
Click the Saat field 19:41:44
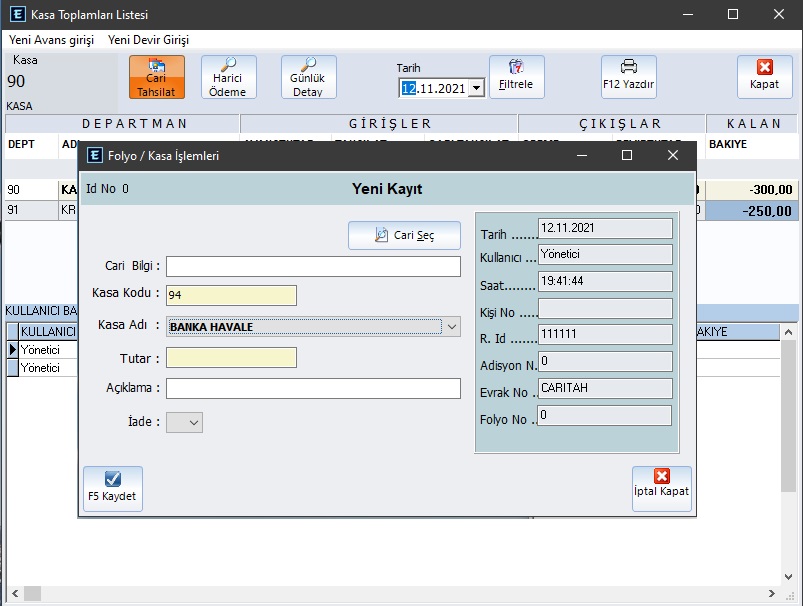(x=605, y=281)
